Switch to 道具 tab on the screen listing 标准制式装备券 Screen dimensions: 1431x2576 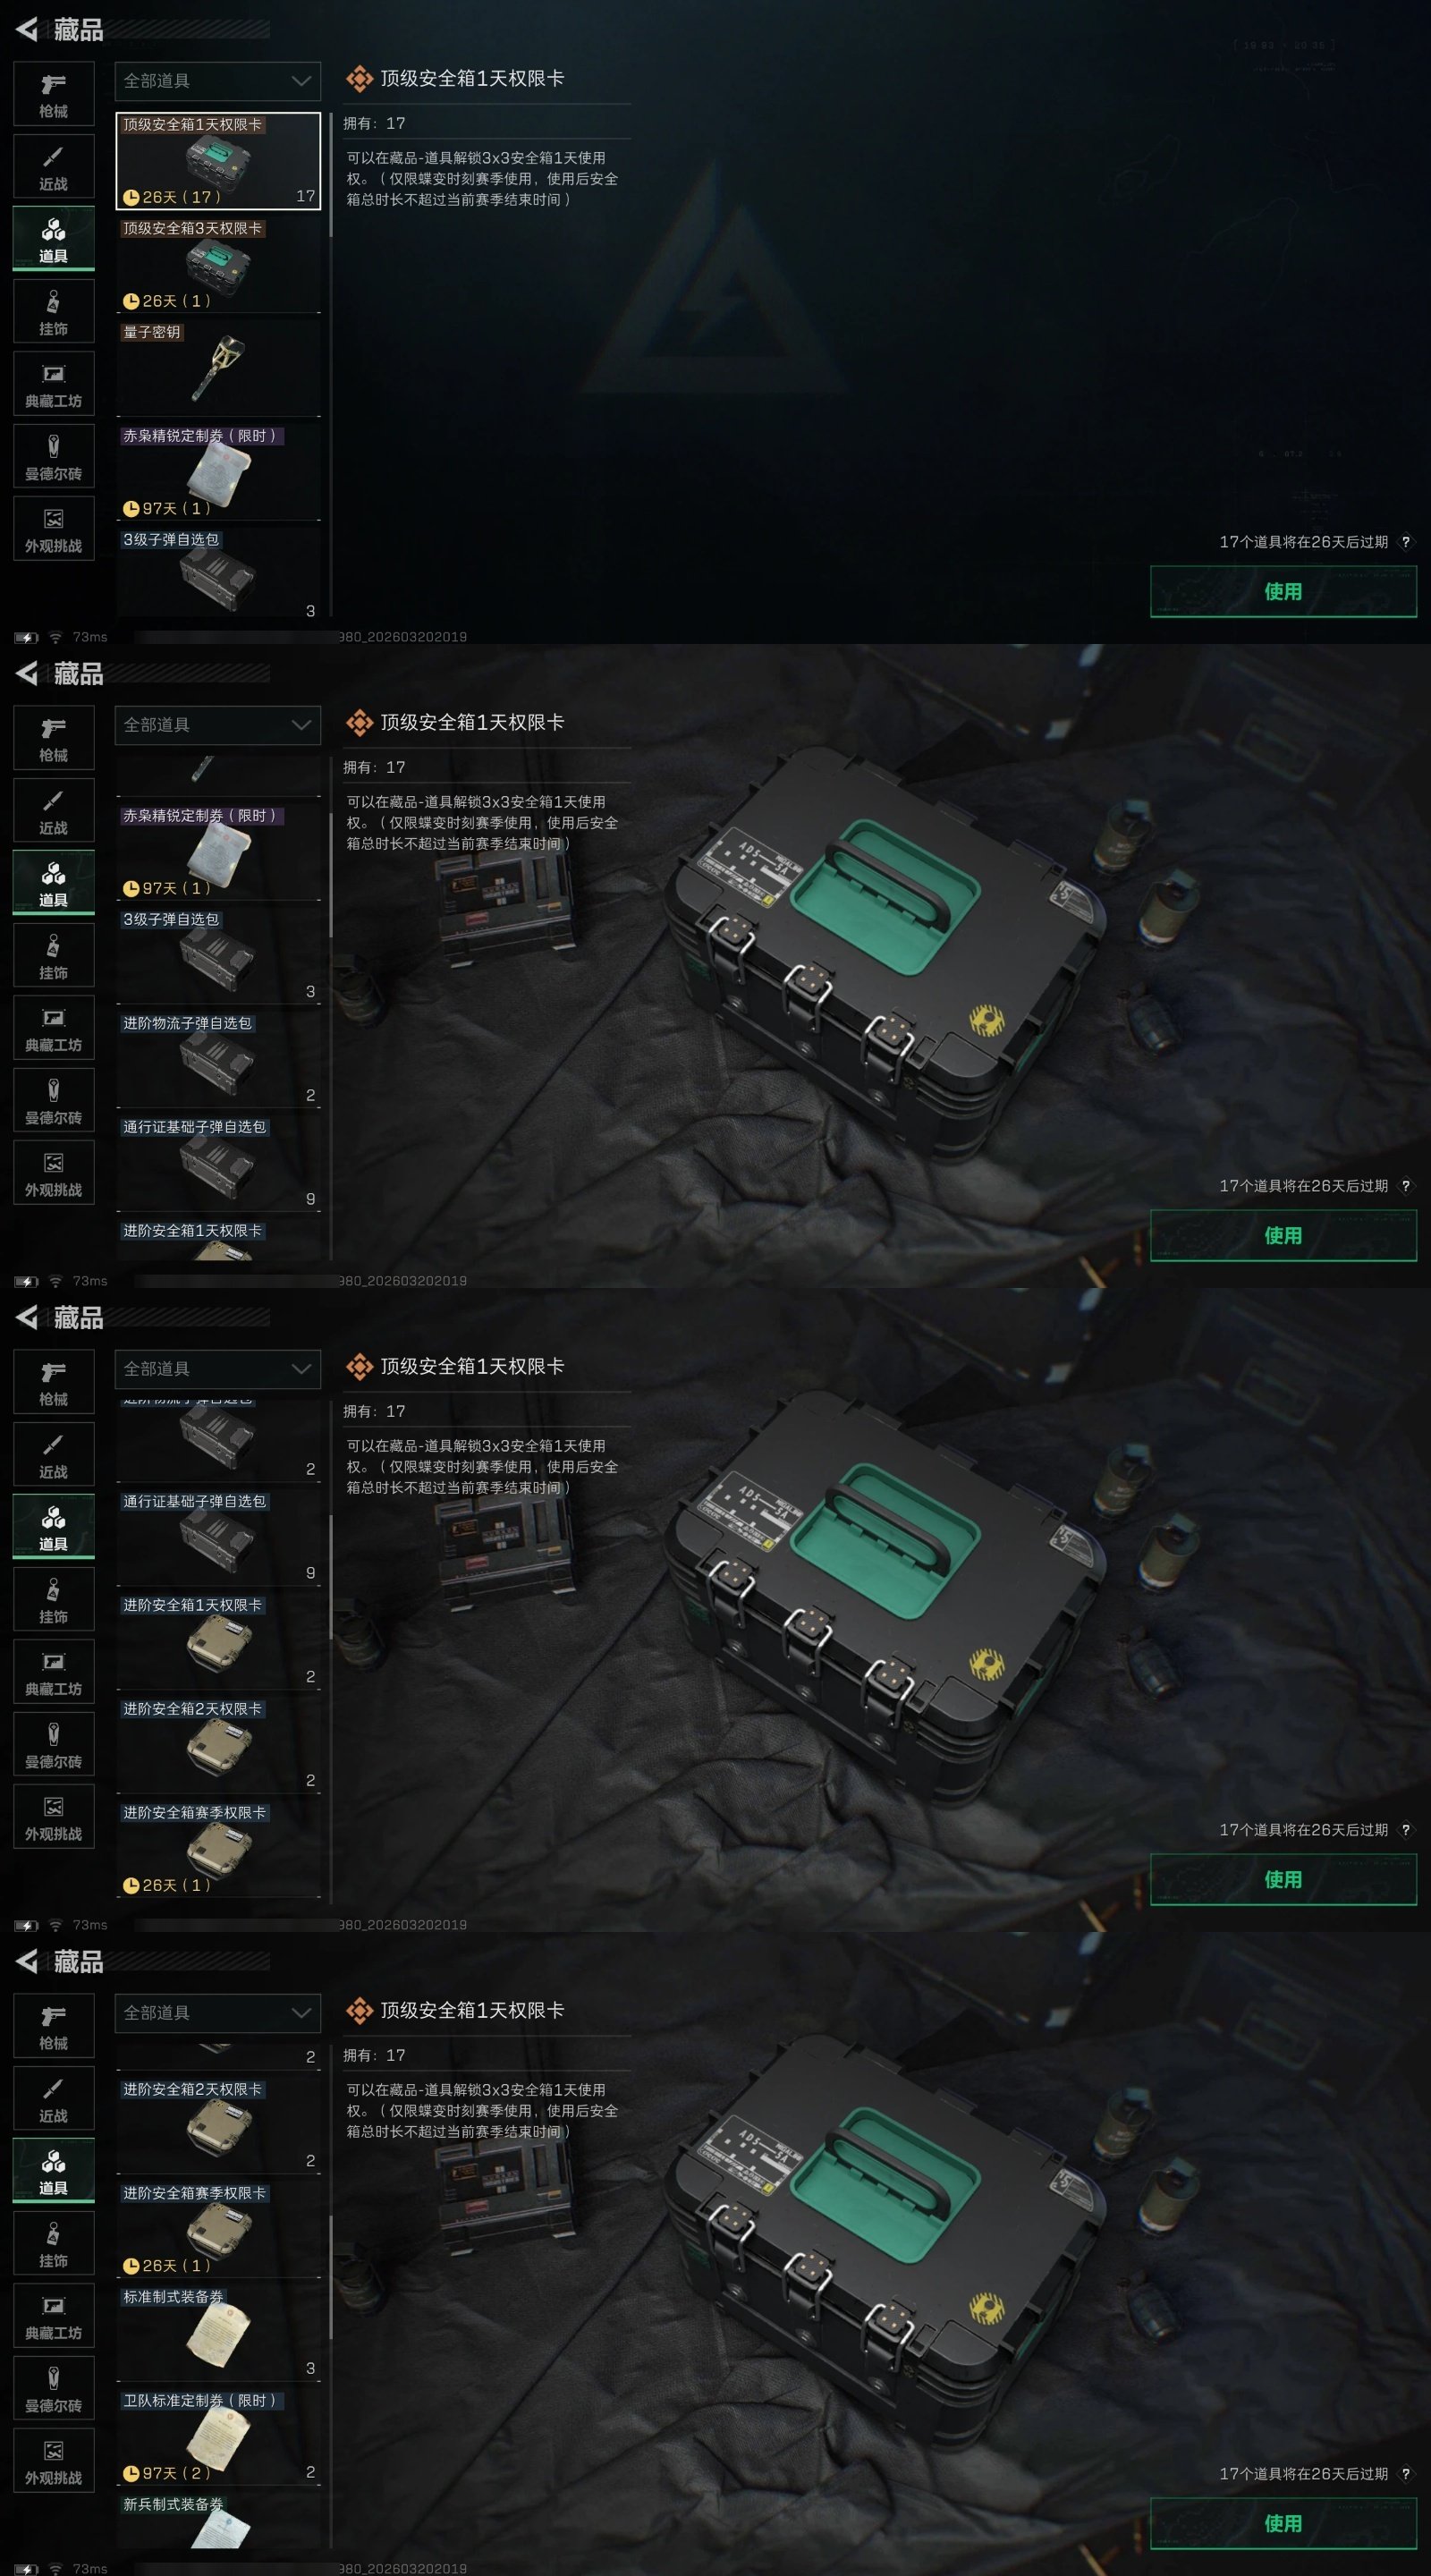point(54,2171)
